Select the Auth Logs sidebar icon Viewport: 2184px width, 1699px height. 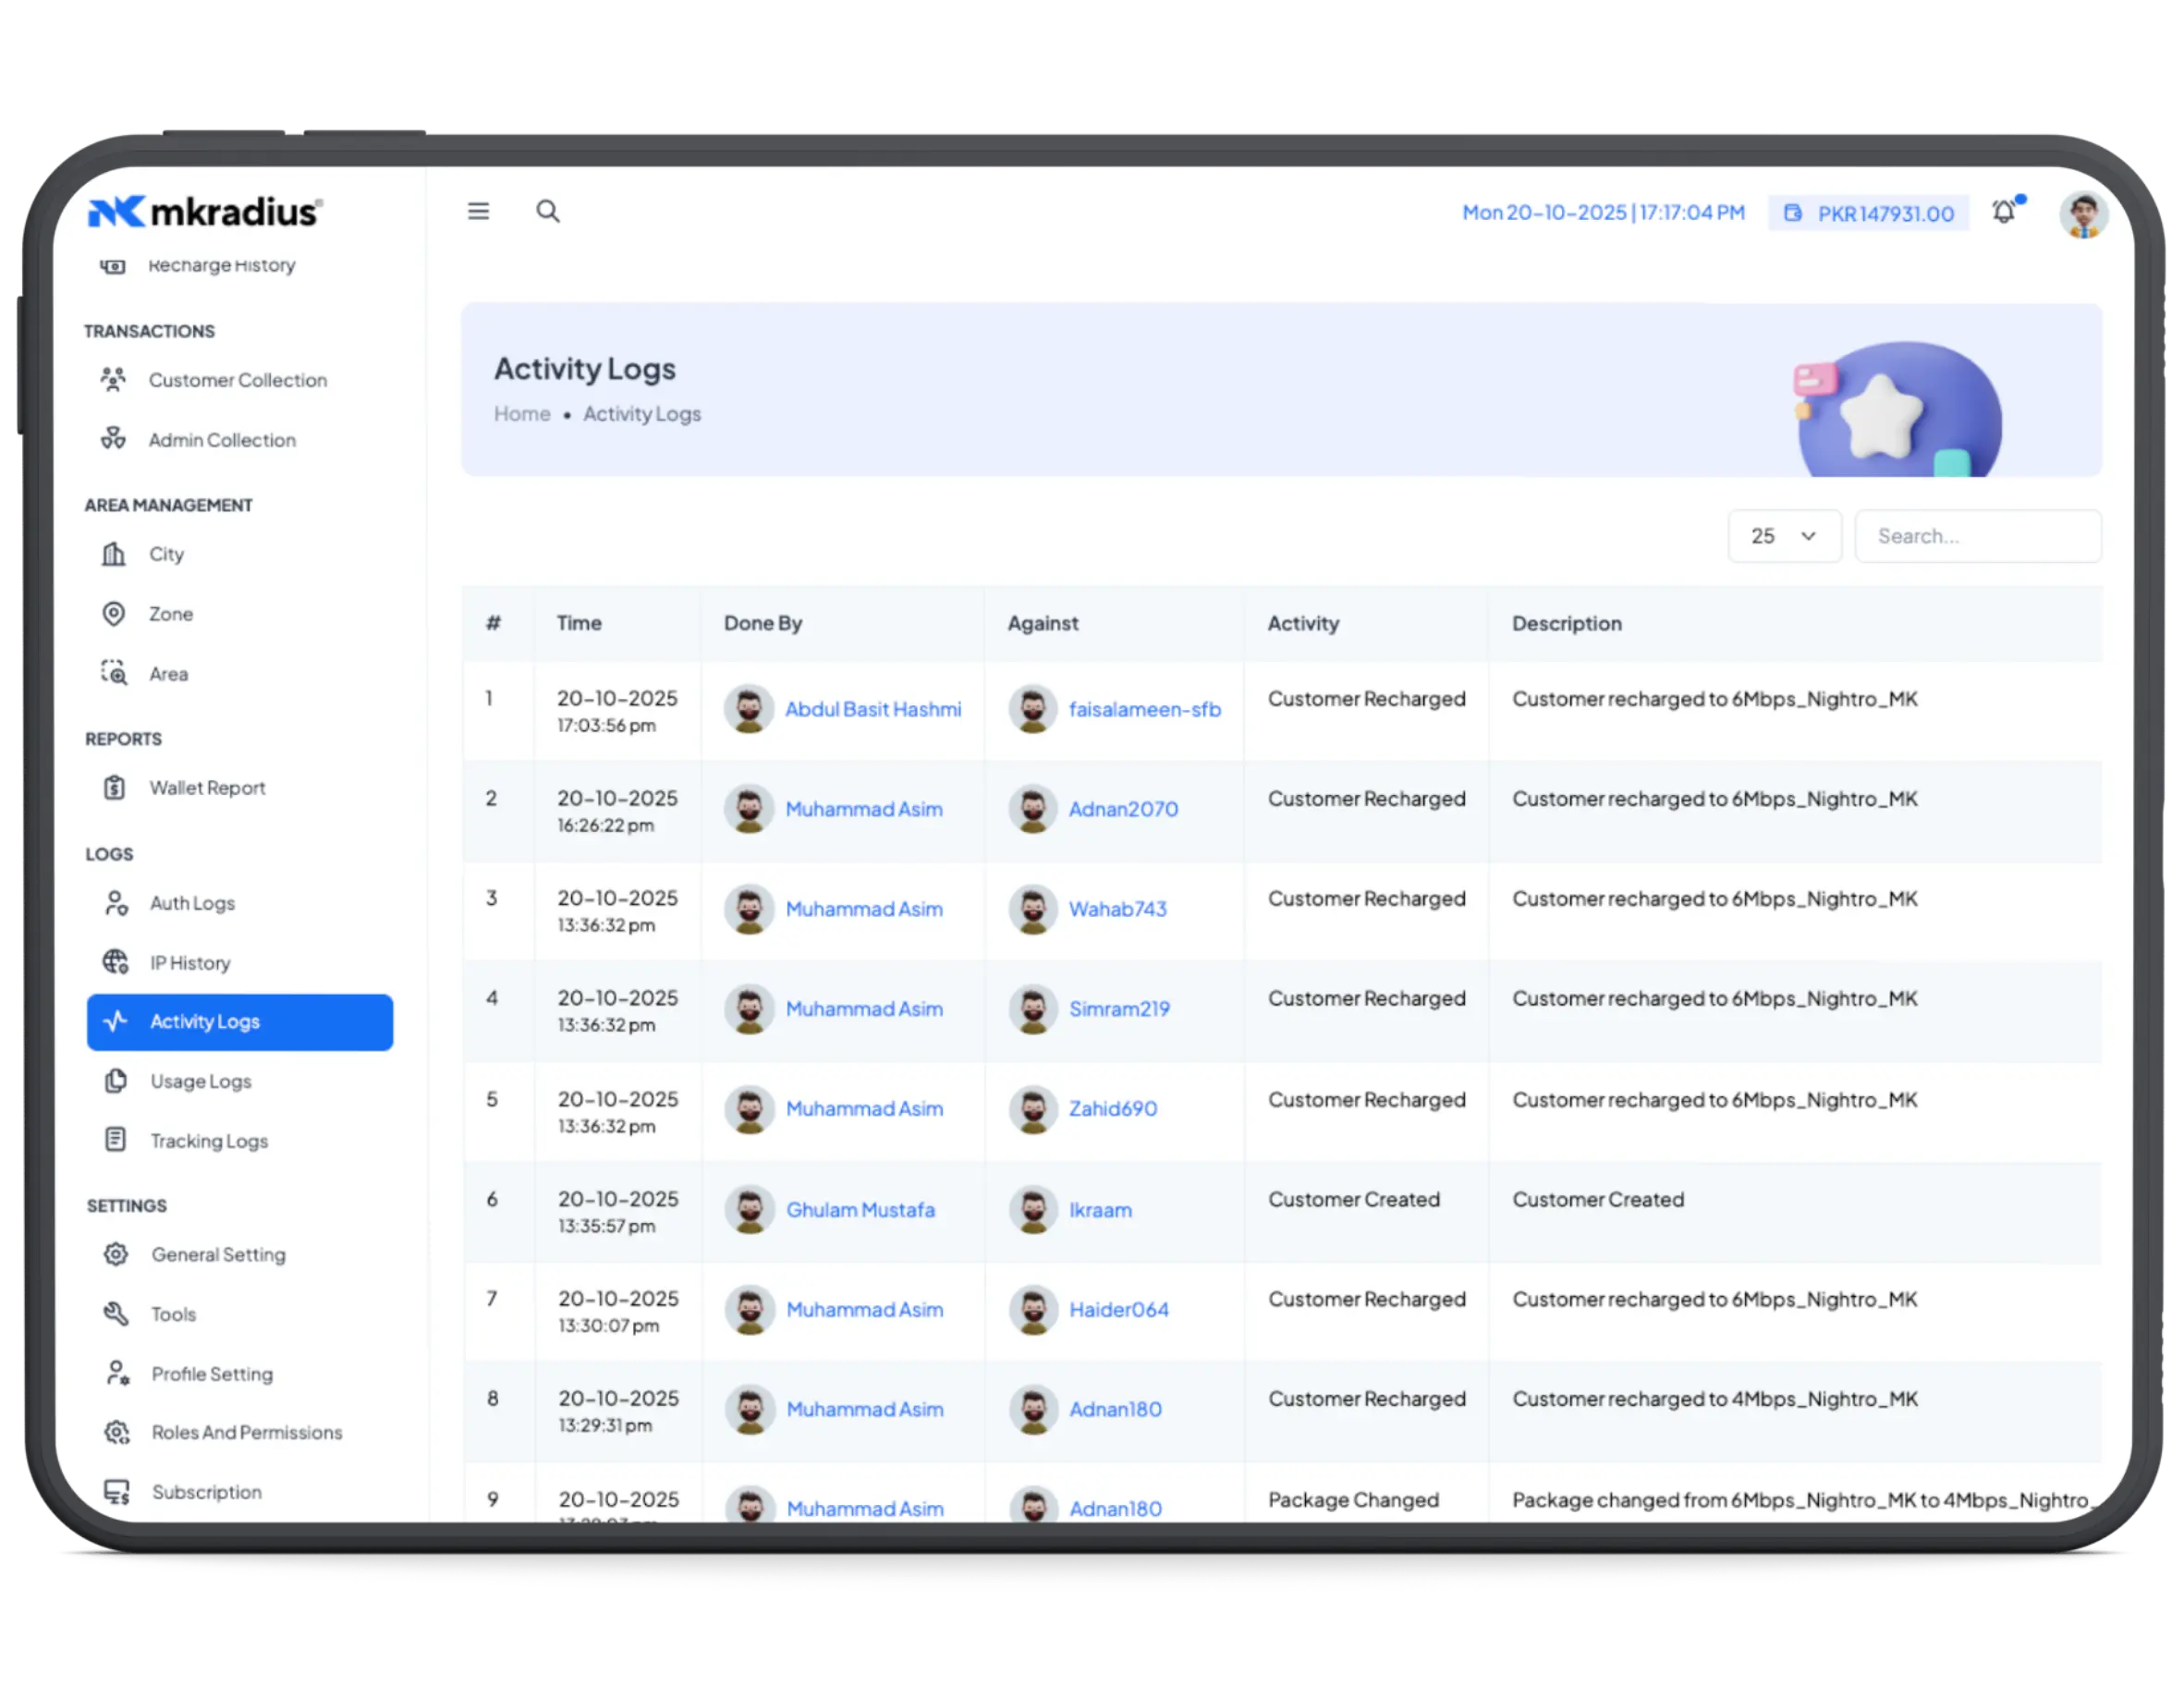[115, 903]
